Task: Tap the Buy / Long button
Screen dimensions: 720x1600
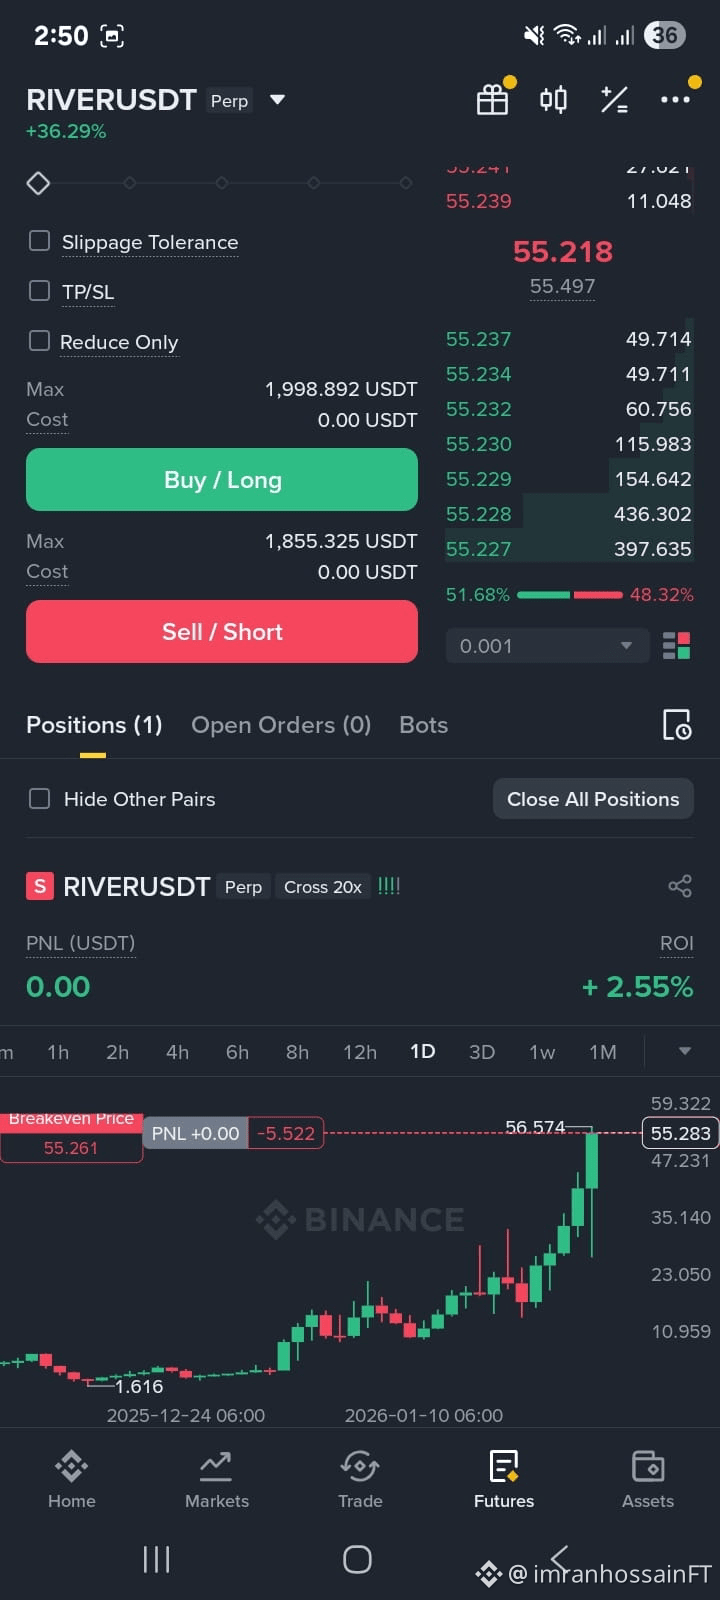Action: (x=222, y=480)
